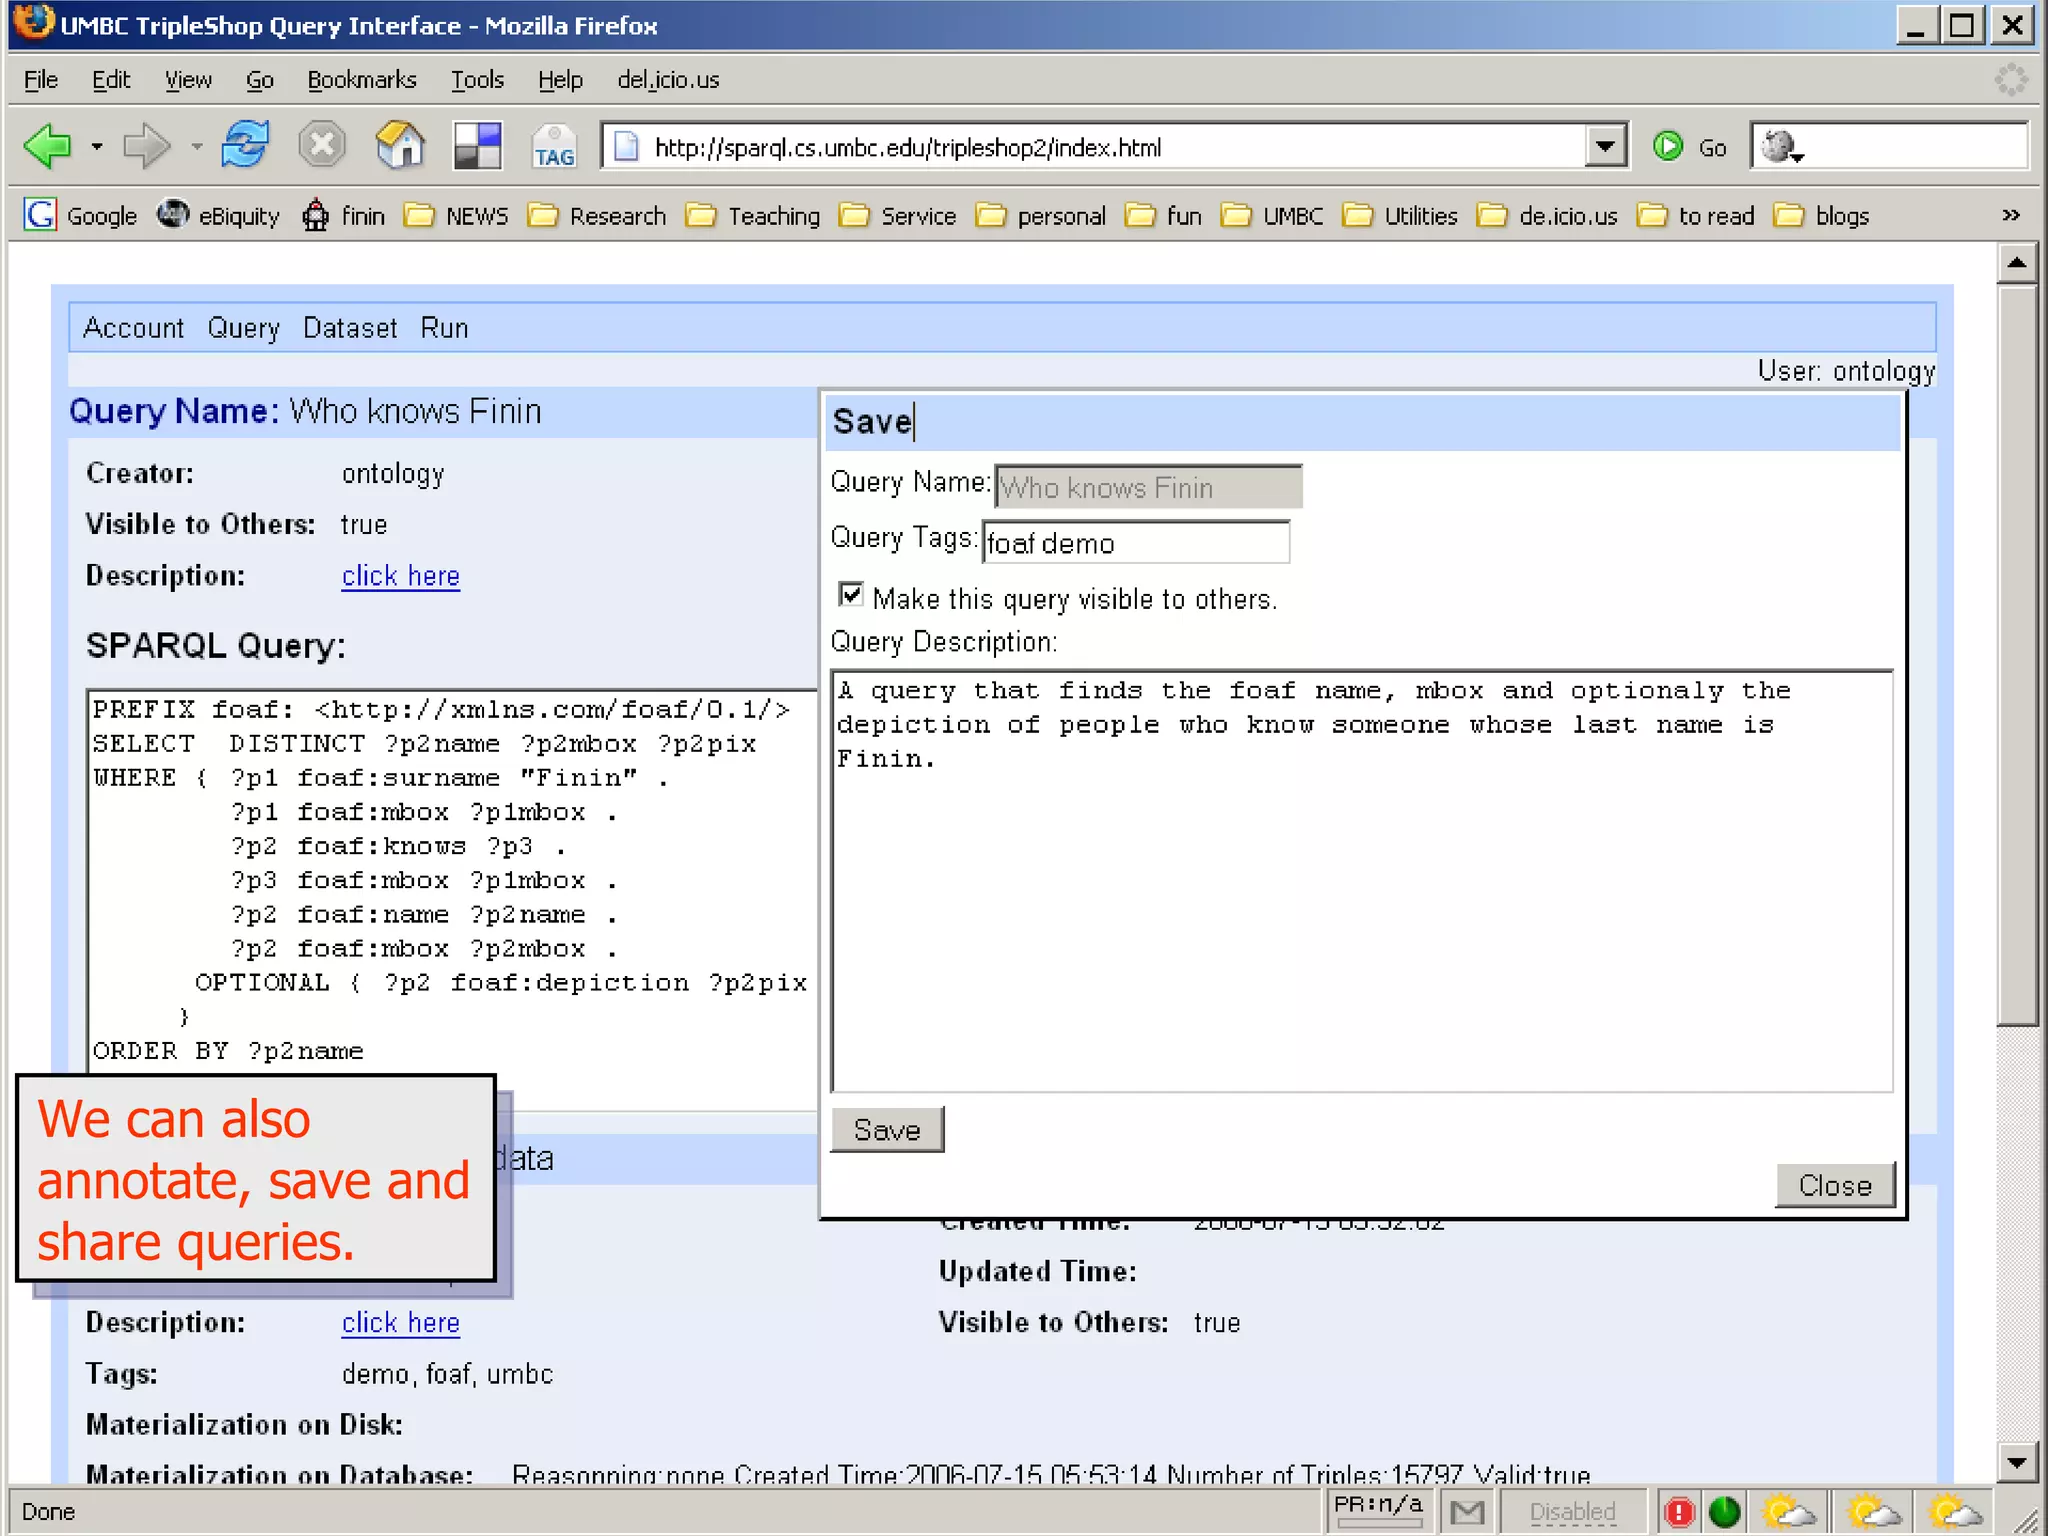Click the Close button in Save dialog

click(x=1835, y=1185)
